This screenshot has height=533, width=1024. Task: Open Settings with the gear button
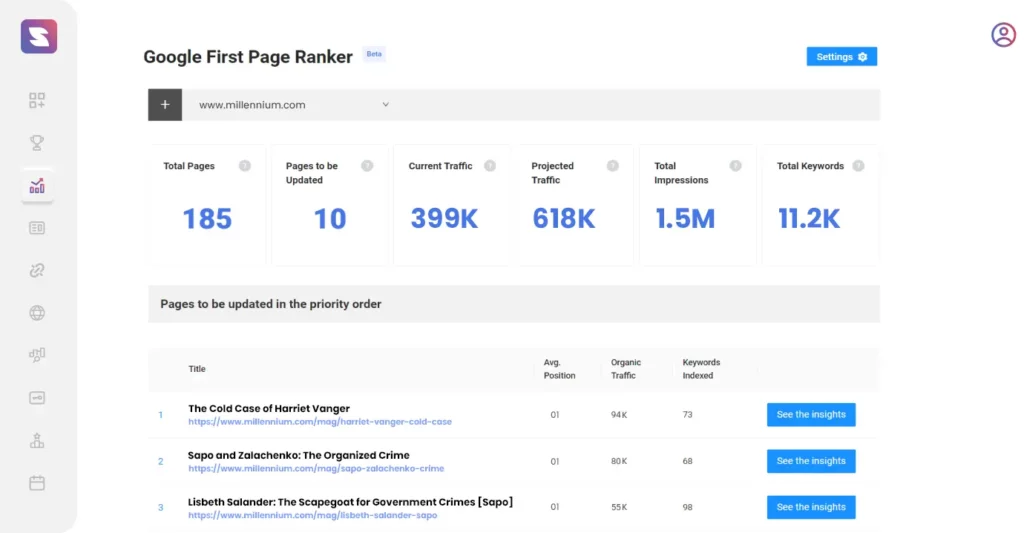[x=842, y=57]
